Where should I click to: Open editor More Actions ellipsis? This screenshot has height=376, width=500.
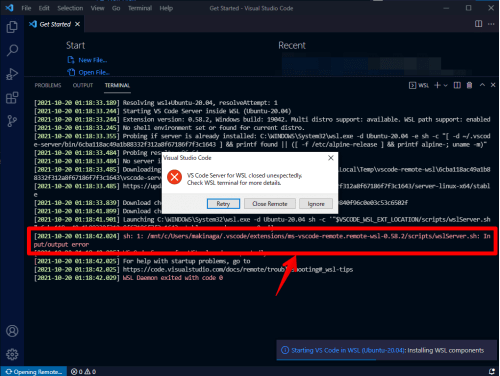pyautogui.click(x=491, y=24)
